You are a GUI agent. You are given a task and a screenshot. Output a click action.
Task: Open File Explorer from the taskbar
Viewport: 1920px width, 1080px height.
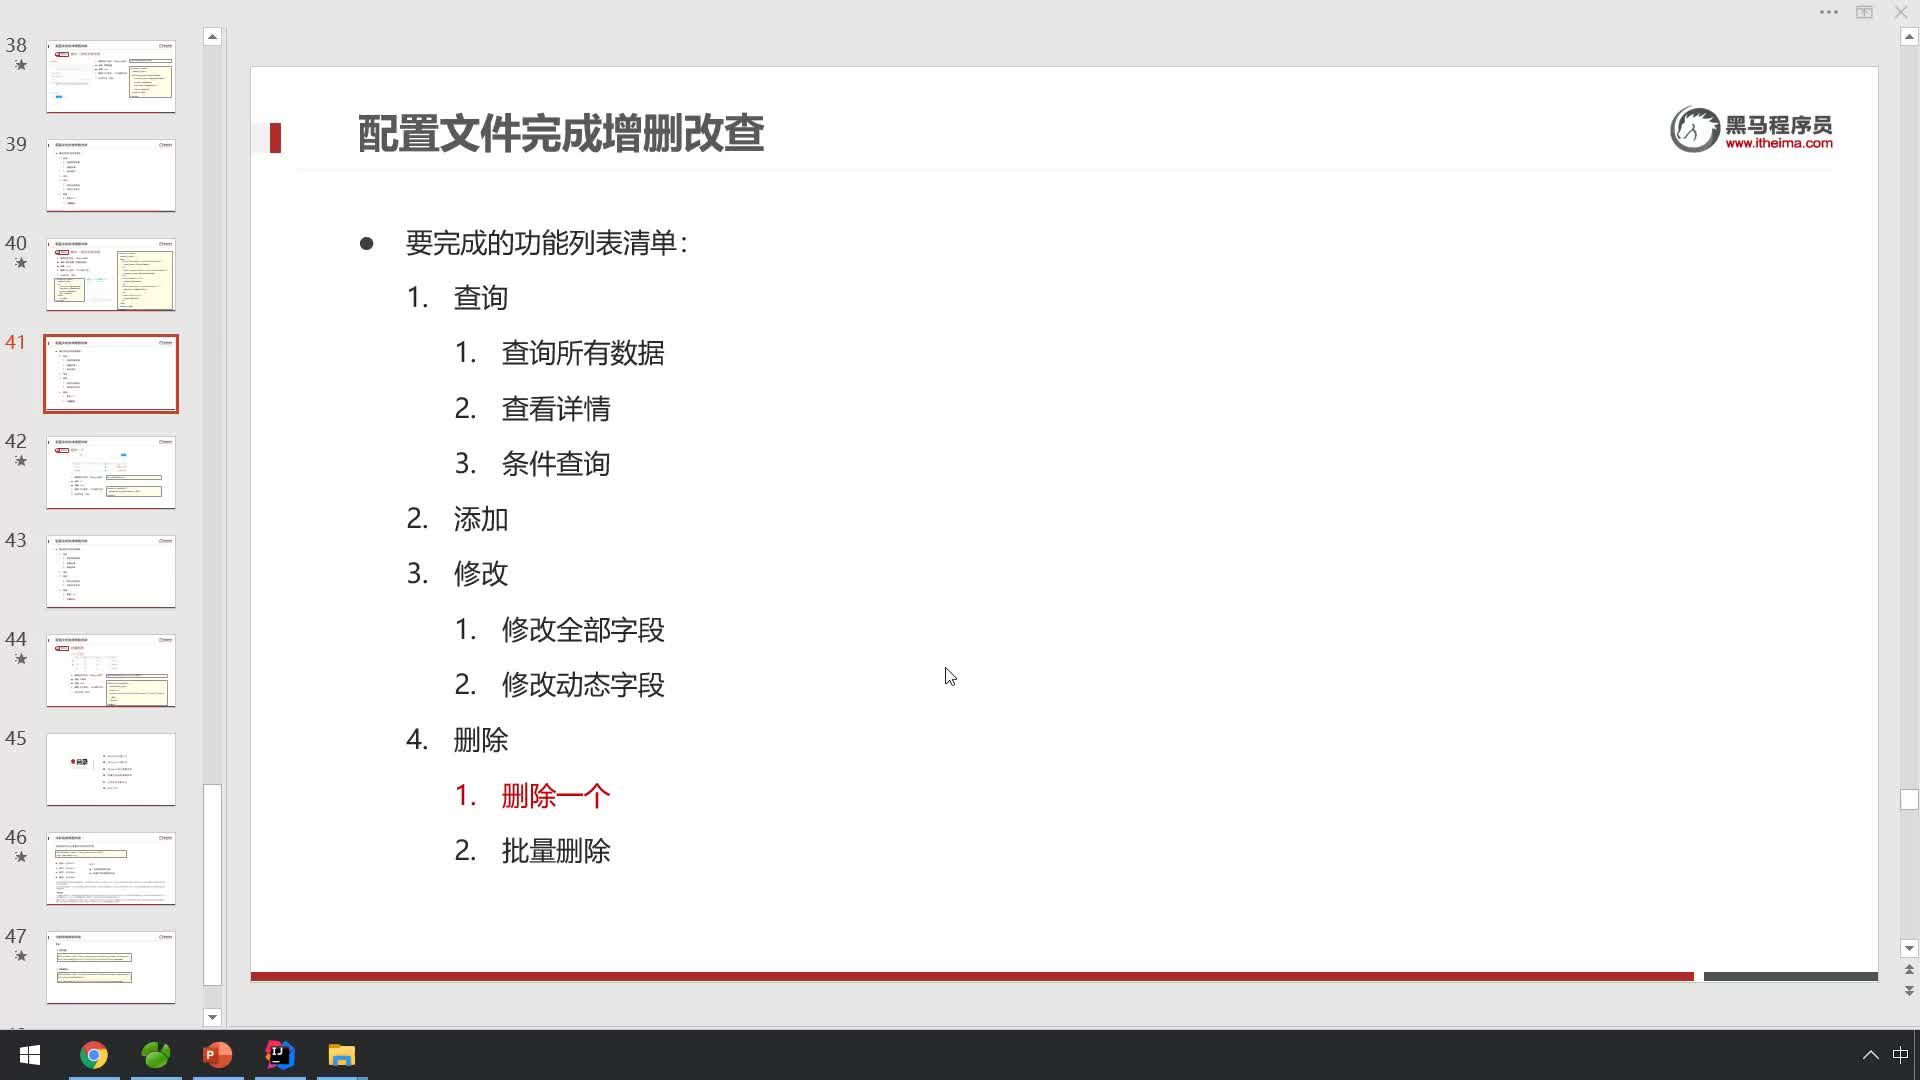[342, 1055]
